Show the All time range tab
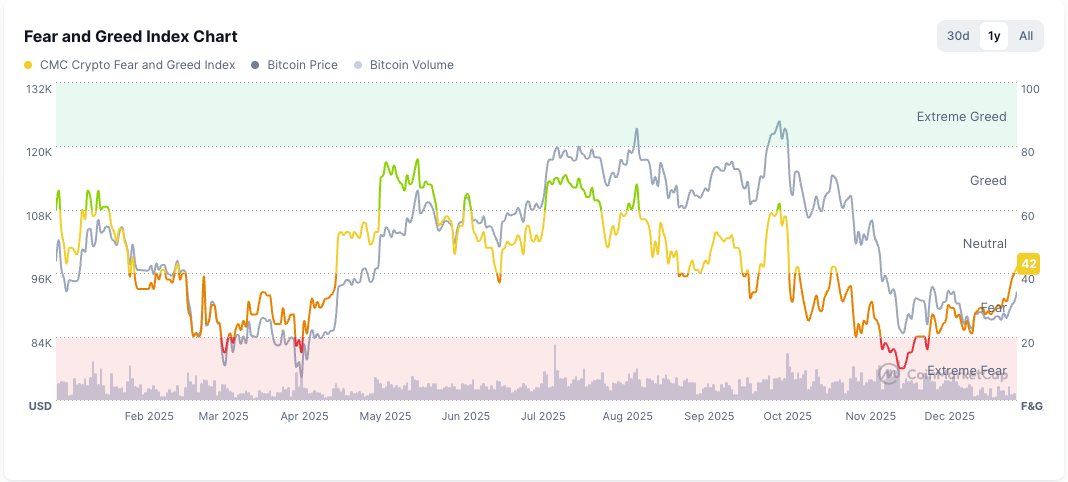This screenshot has width=1068, height=482. tap(1026, 36)
